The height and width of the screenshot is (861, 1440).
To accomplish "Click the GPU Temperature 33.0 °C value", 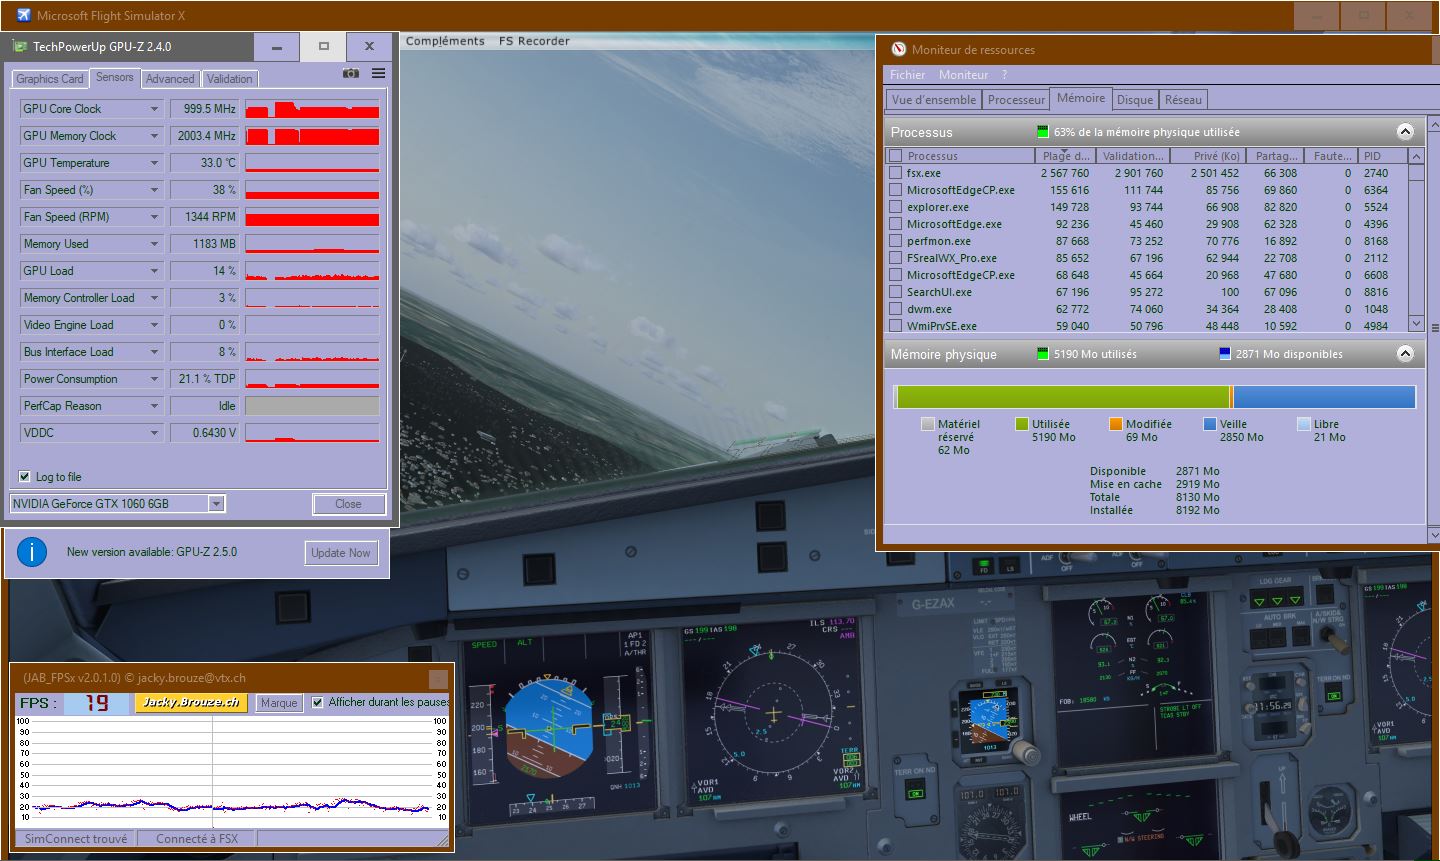I will tap(205, 163).
